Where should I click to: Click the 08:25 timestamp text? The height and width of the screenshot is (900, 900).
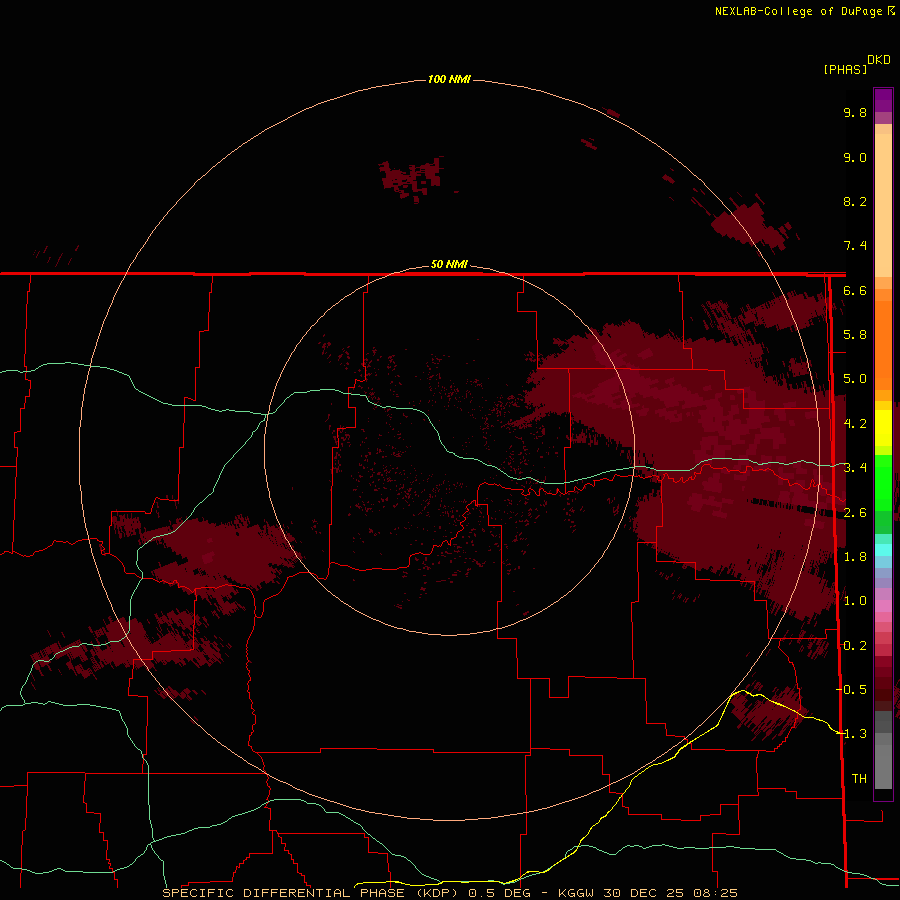[x=717, y=893]
